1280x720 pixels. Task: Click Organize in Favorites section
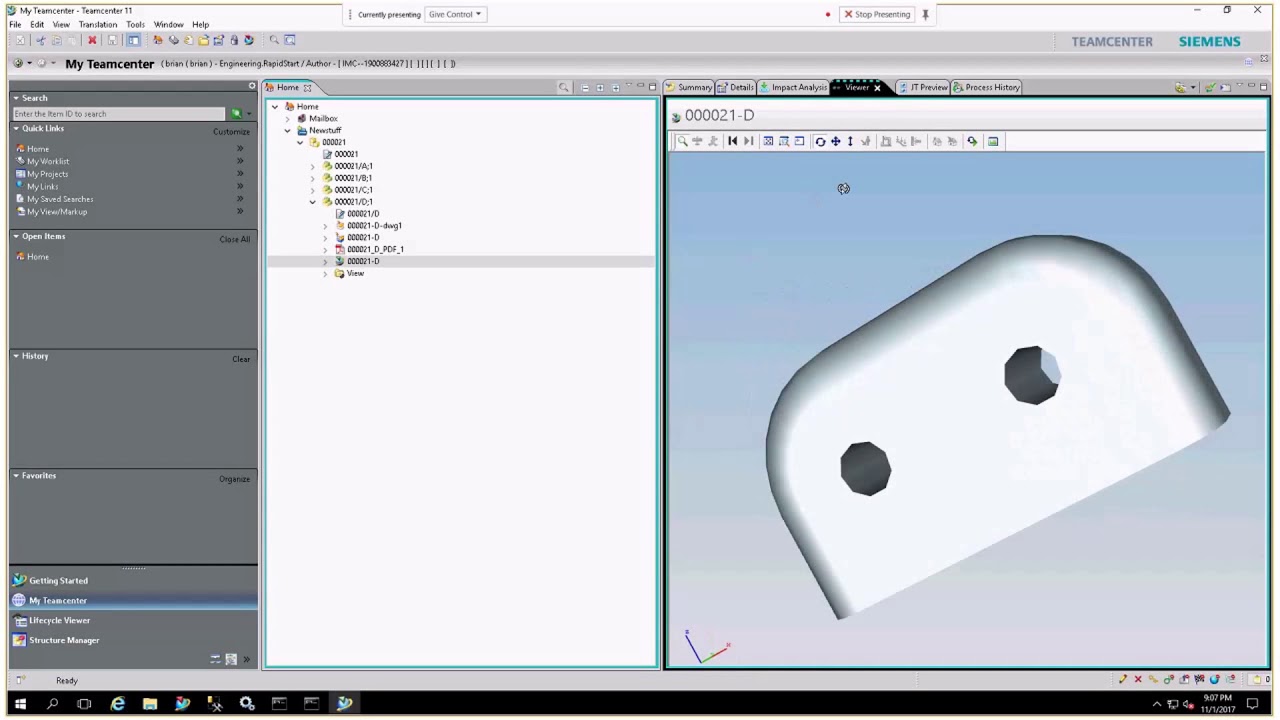tap(234, 479)
